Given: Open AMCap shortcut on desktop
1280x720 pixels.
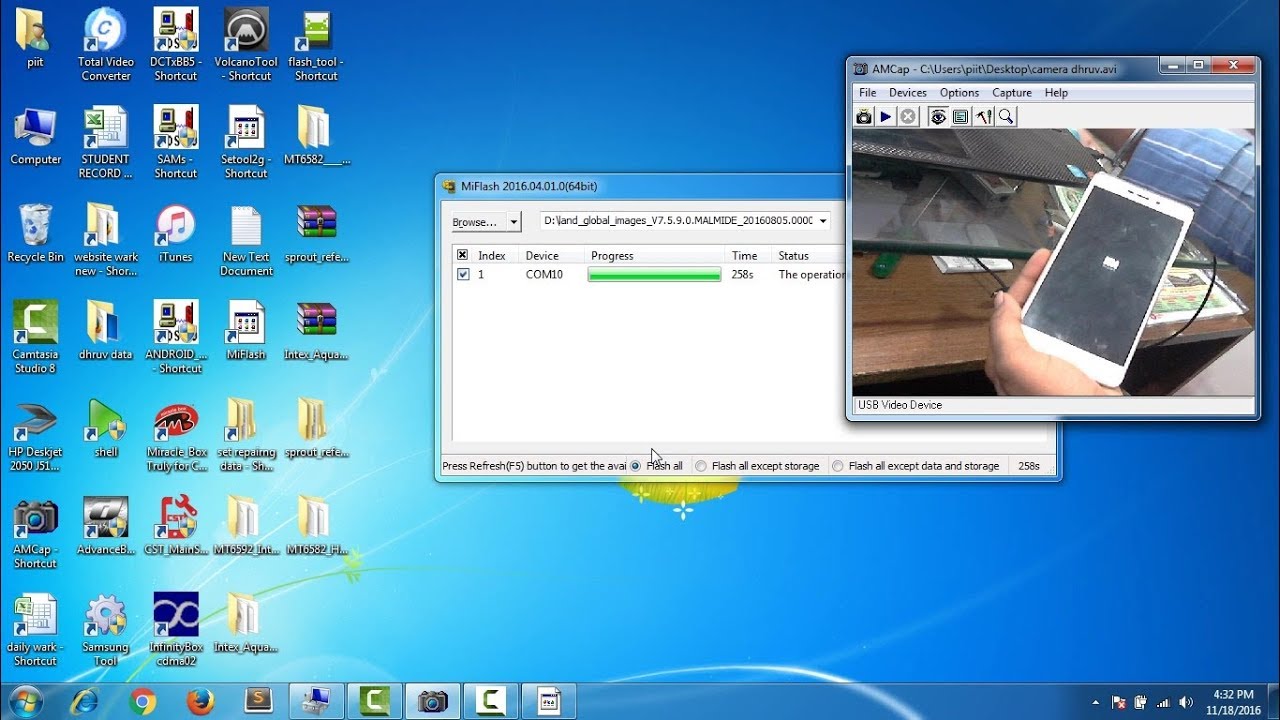Looking at the screenshot, I should pos(35,533).
